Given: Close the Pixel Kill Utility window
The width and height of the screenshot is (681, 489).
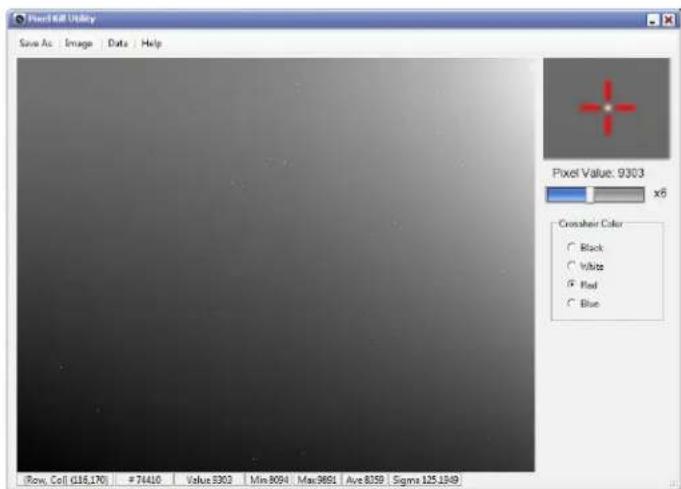Looking at the screenshot, I should 668,20.
